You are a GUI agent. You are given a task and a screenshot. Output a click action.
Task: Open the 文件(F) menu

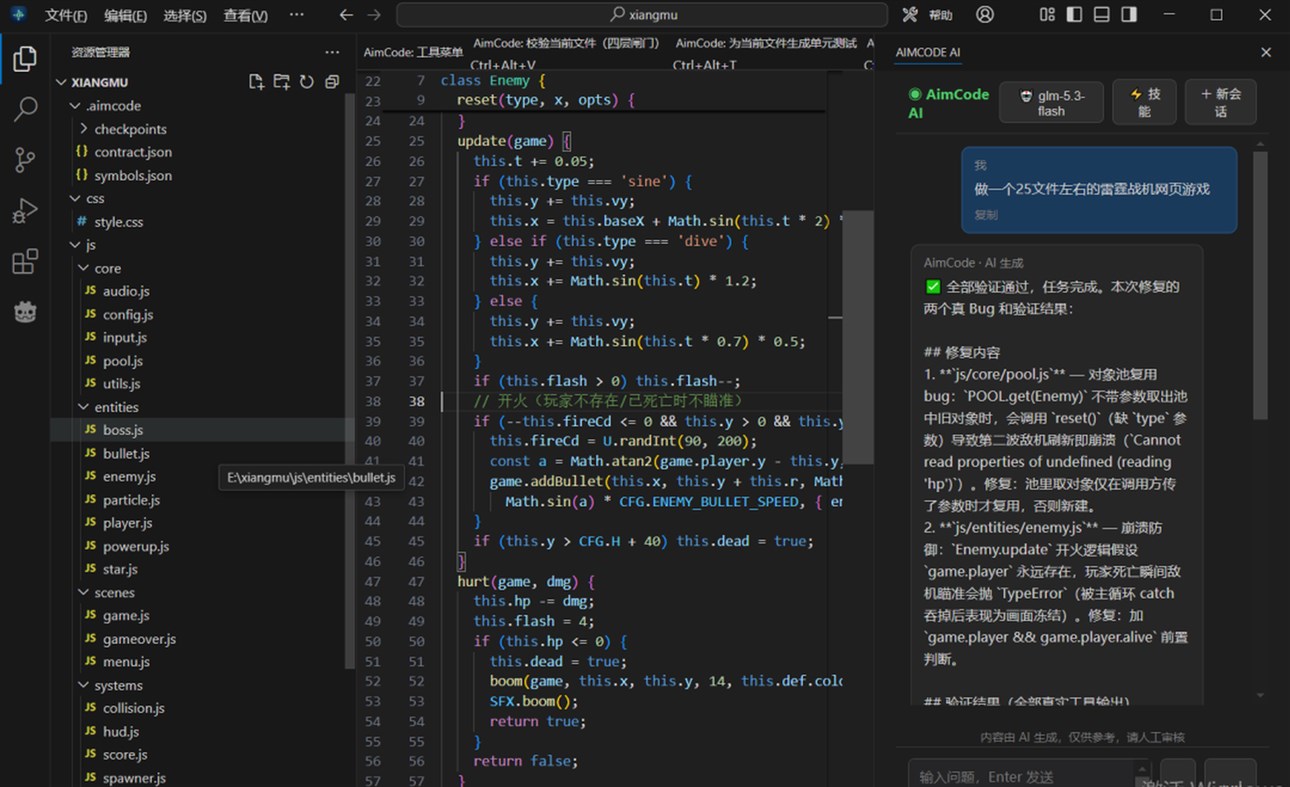(x=66, y=16)
